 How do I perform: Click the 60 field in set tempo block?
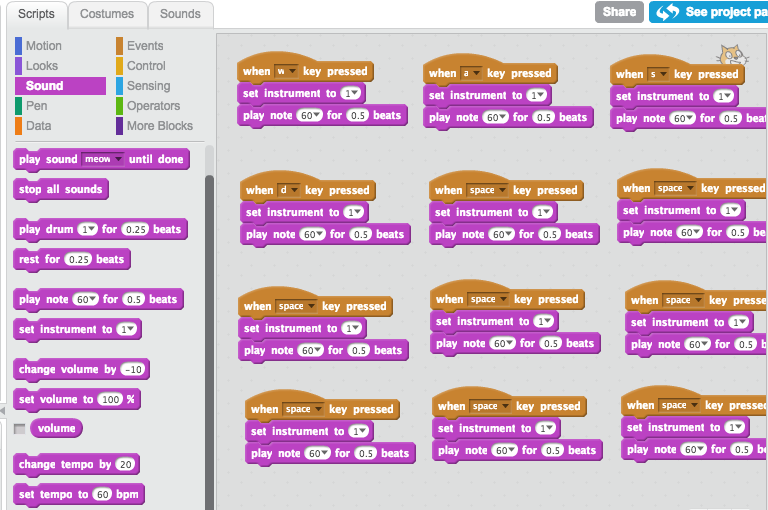click(x=102, y=494)
